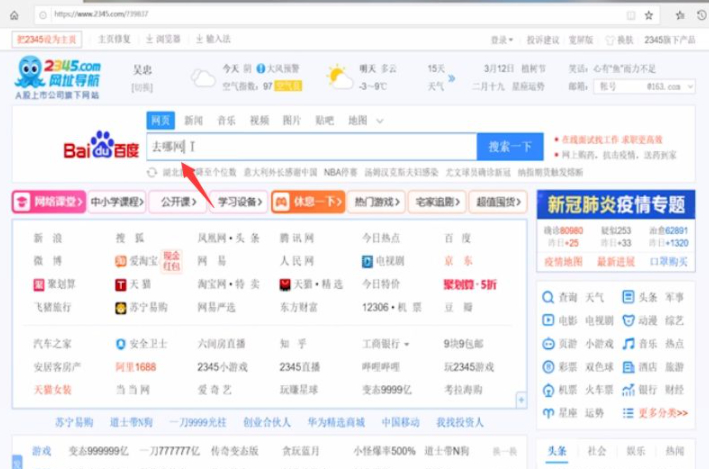Open 更多分类 more categories
709x469 pixels.
coord(663,413)
